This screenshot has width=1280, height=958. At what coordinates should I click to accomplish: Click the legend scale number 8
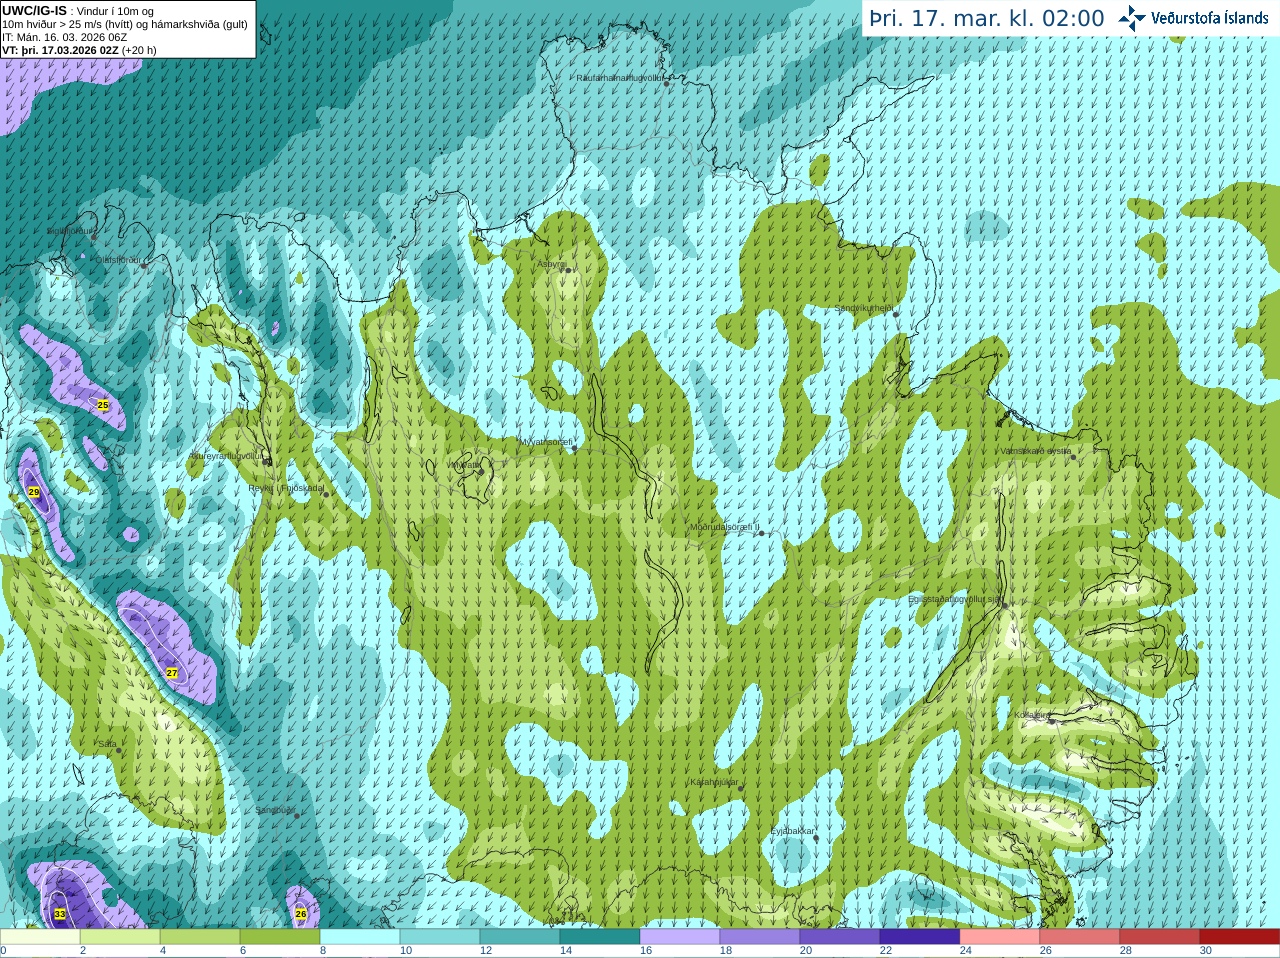click(x=323, y=951)
